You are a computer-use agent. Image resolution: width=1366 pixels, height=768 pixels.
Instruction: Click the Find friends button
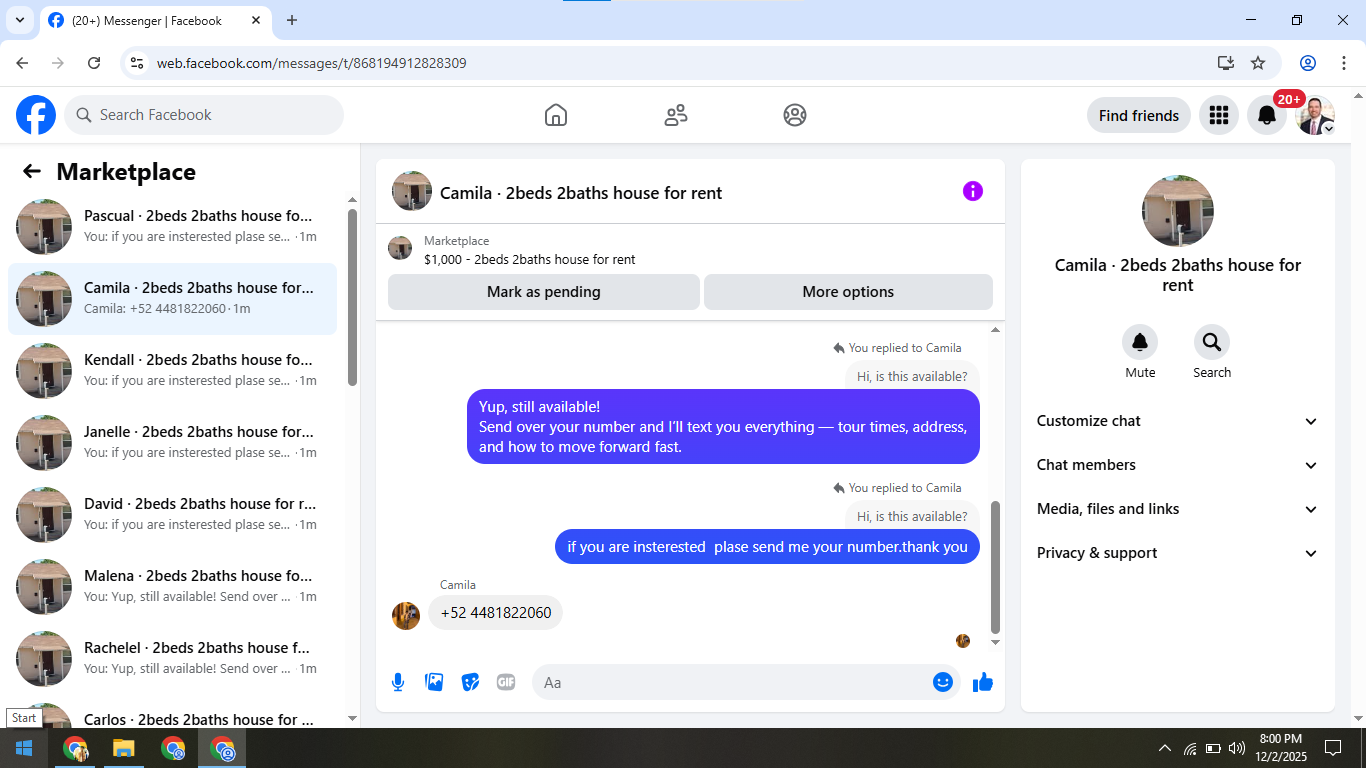1139,115
